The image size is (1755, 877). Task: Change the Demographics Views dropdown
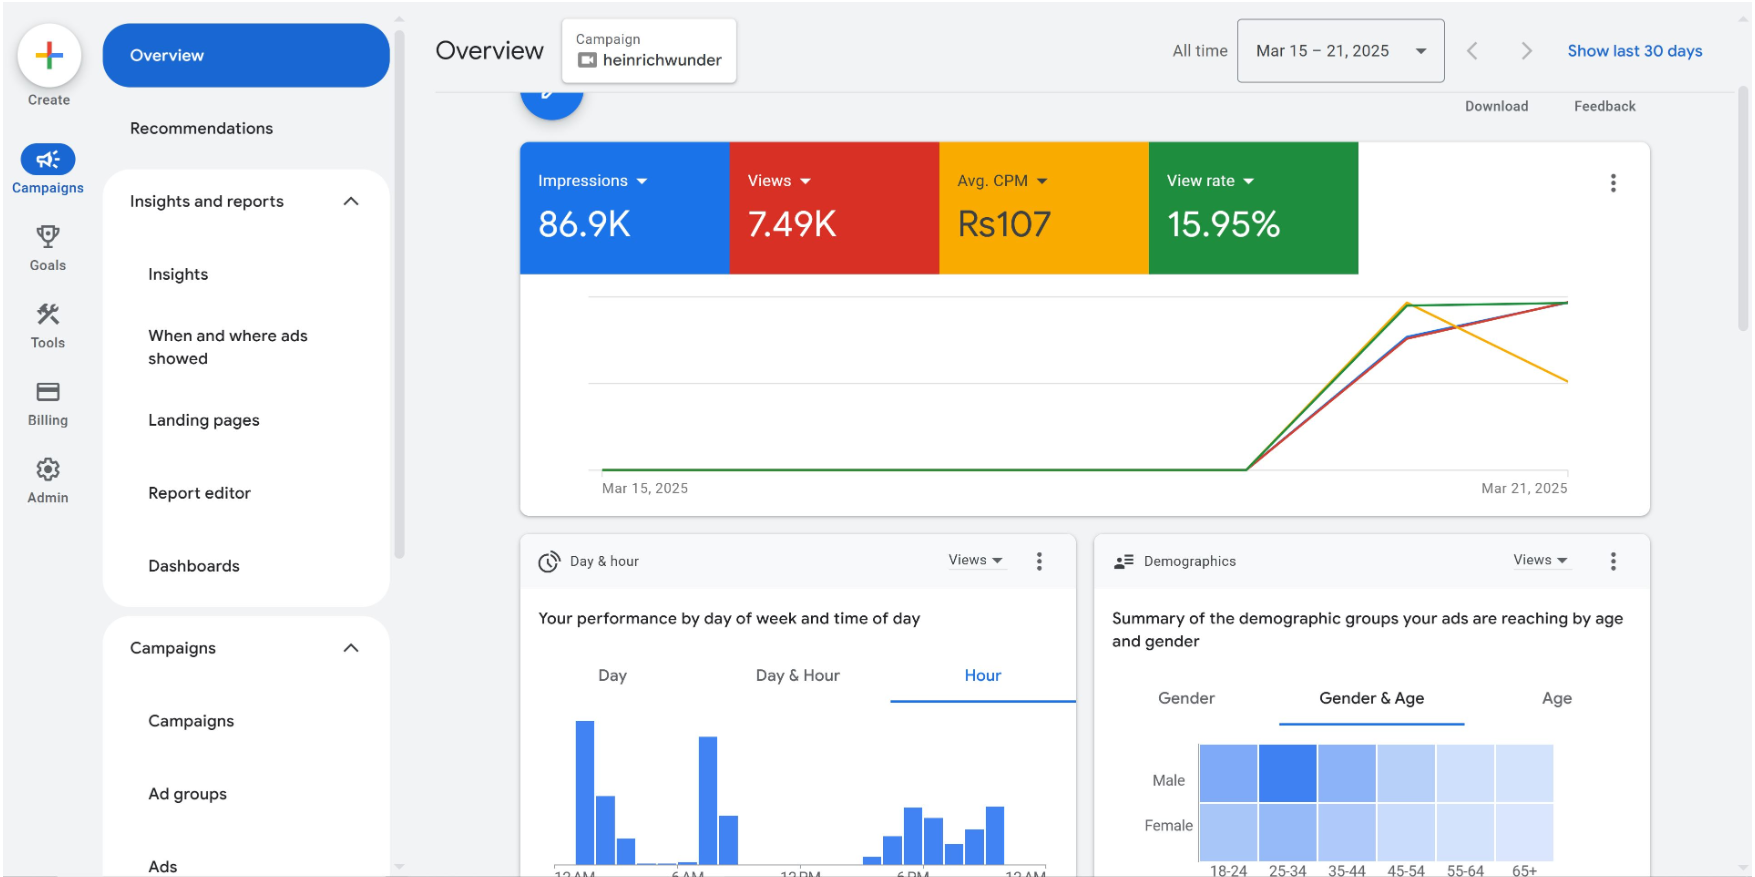[1540, 560]
